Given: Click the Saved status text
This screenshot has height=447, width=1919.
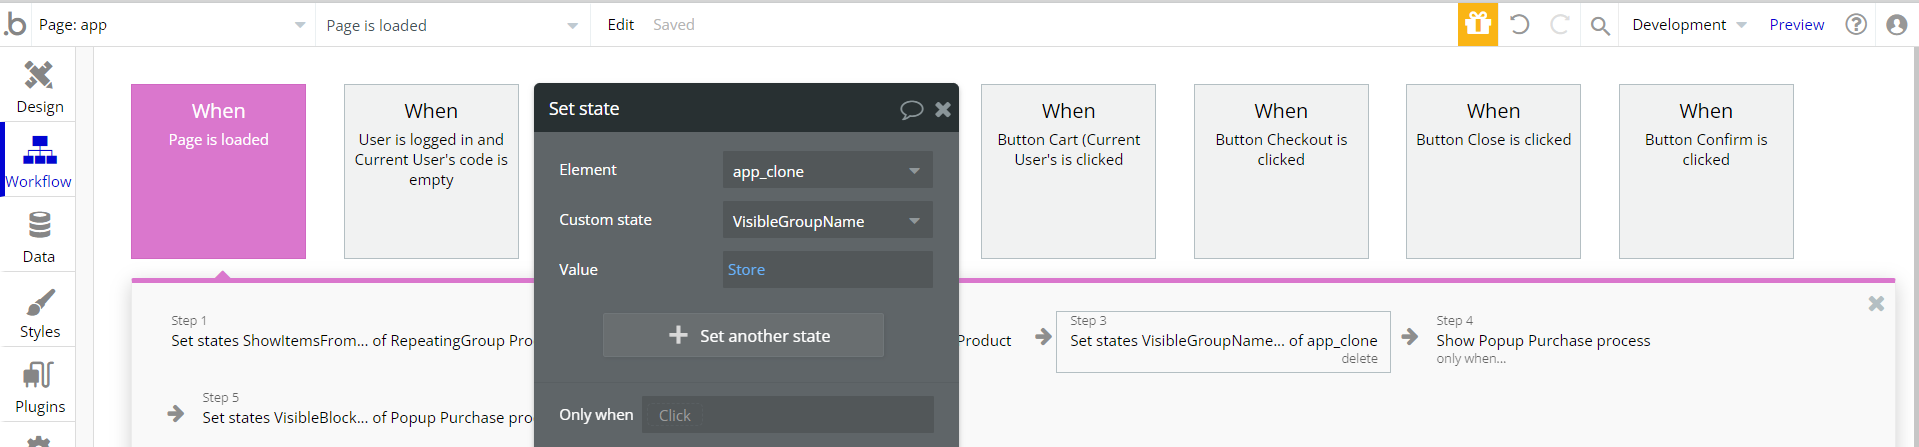Looking at the screenshot, I should coord(673,24).
